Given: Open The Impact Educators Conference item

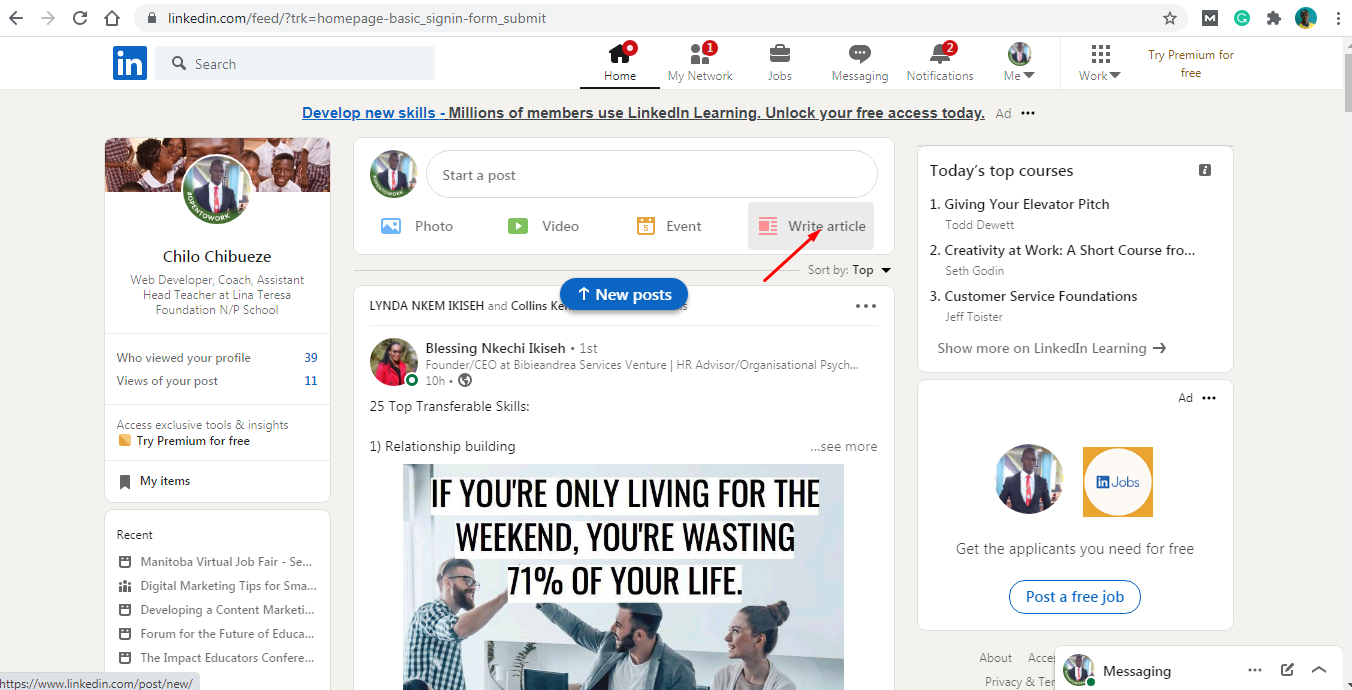Looking at the screenshot, I should pyautogui.click(x=216, y=658).
